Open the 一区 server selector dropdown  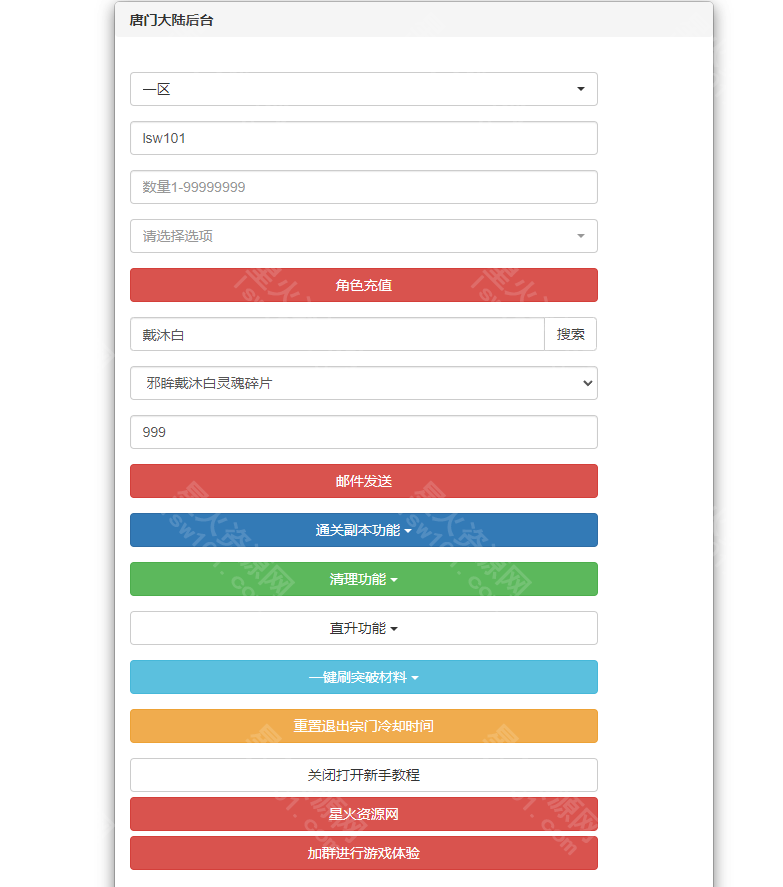363,89
